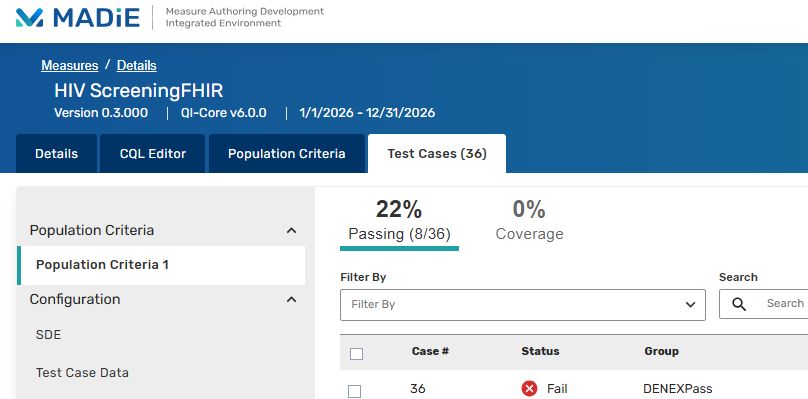808x399 pixels.
Task: Switch to the Details tab
Action: click(x=57, y=154)
